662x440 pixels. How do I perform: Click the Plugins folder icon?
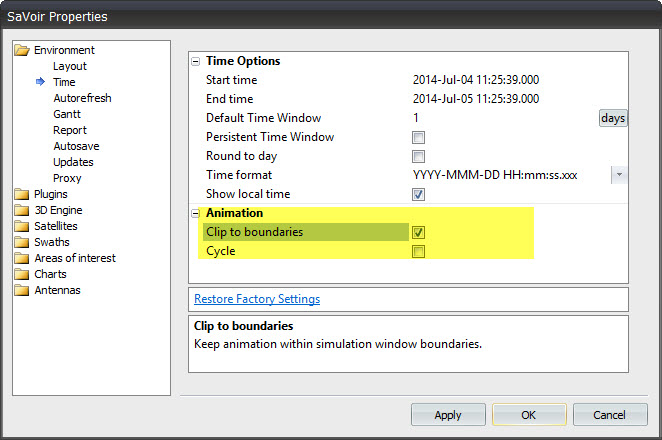(x=22, y=194)
